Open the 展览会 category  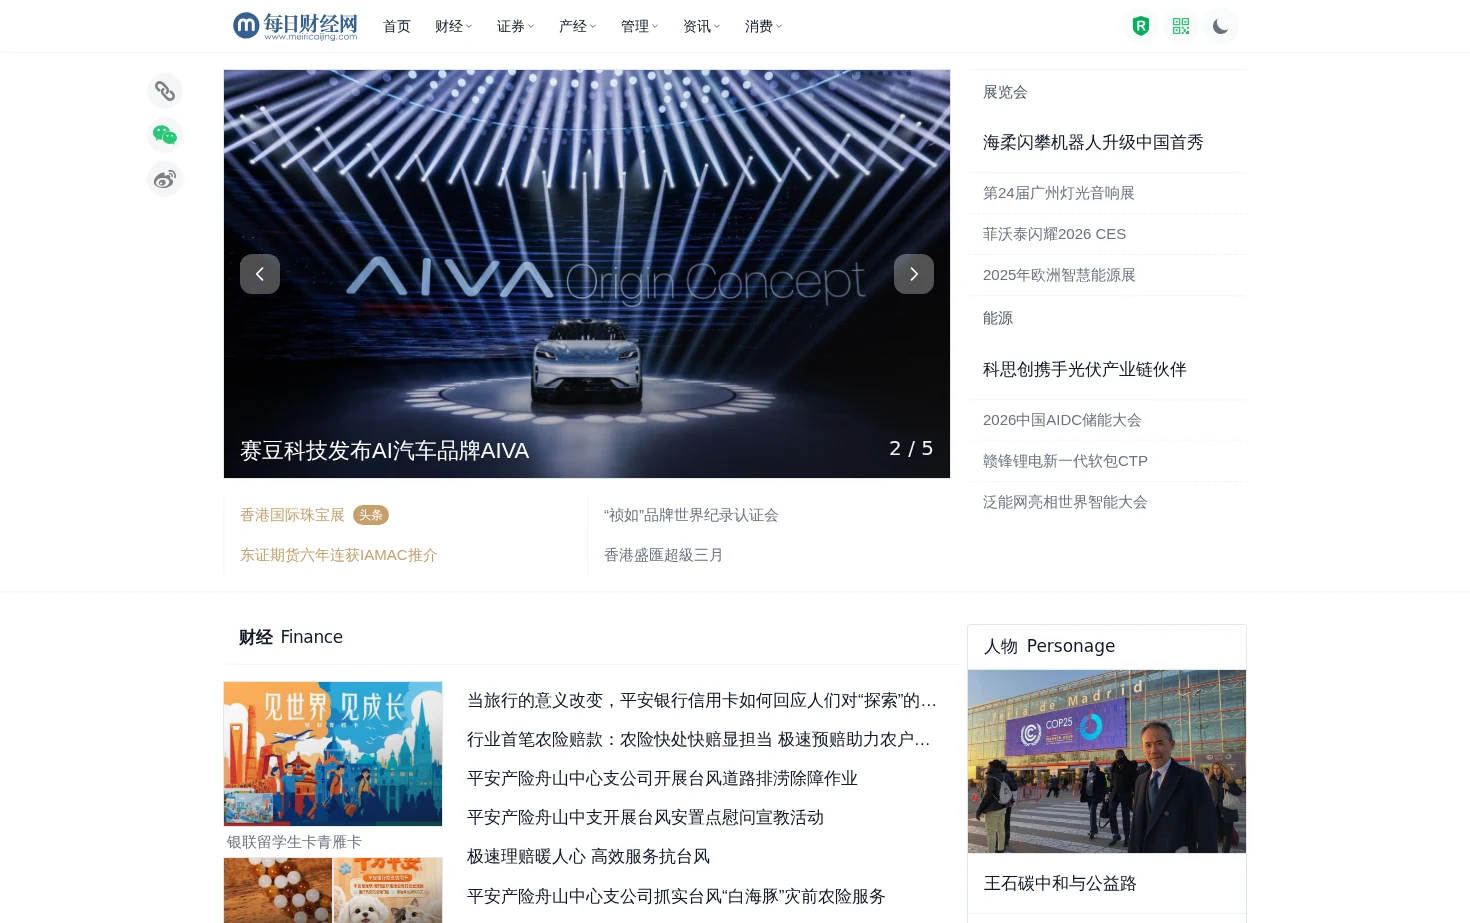click(x=1005, y=92)
